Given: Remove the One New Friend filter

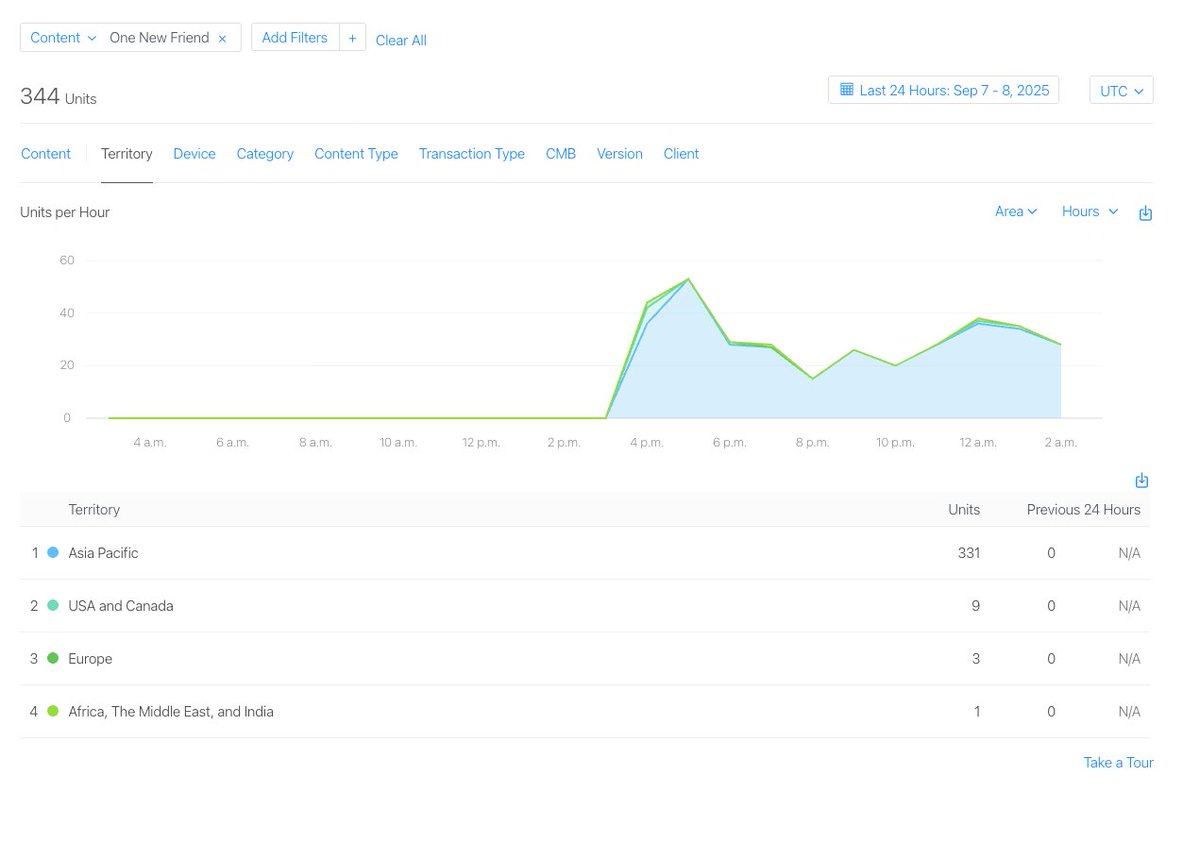Looking at the screenshot, I should [x=222, y=39].
